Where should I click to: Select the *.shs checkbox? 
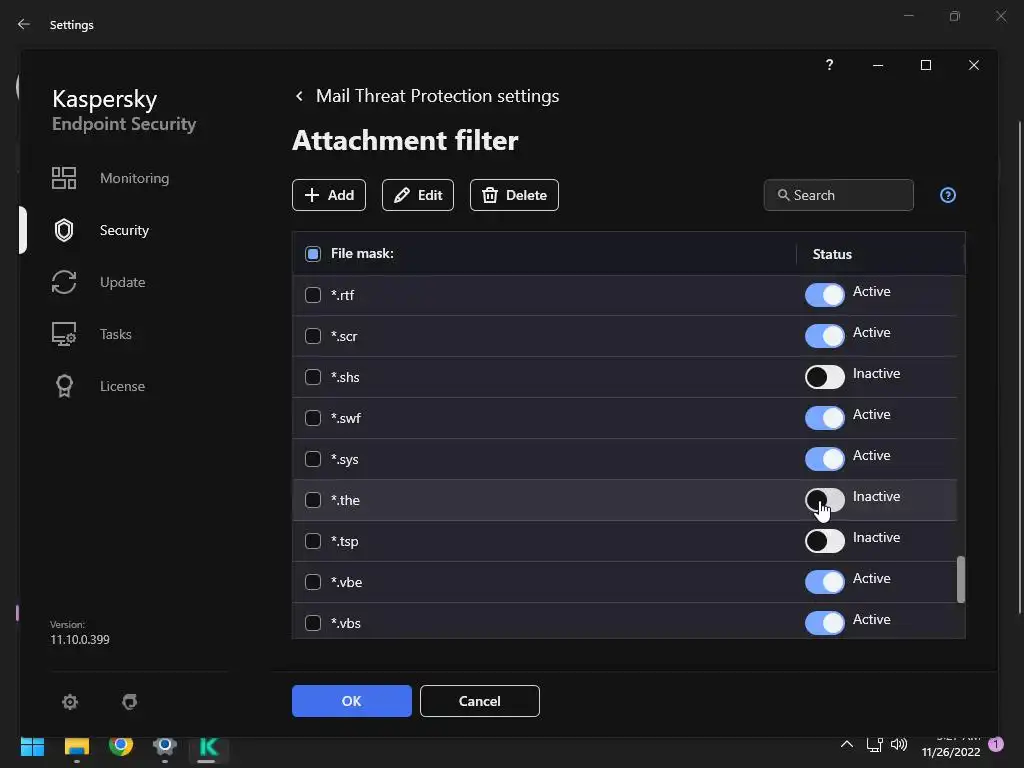click(313, 377)
